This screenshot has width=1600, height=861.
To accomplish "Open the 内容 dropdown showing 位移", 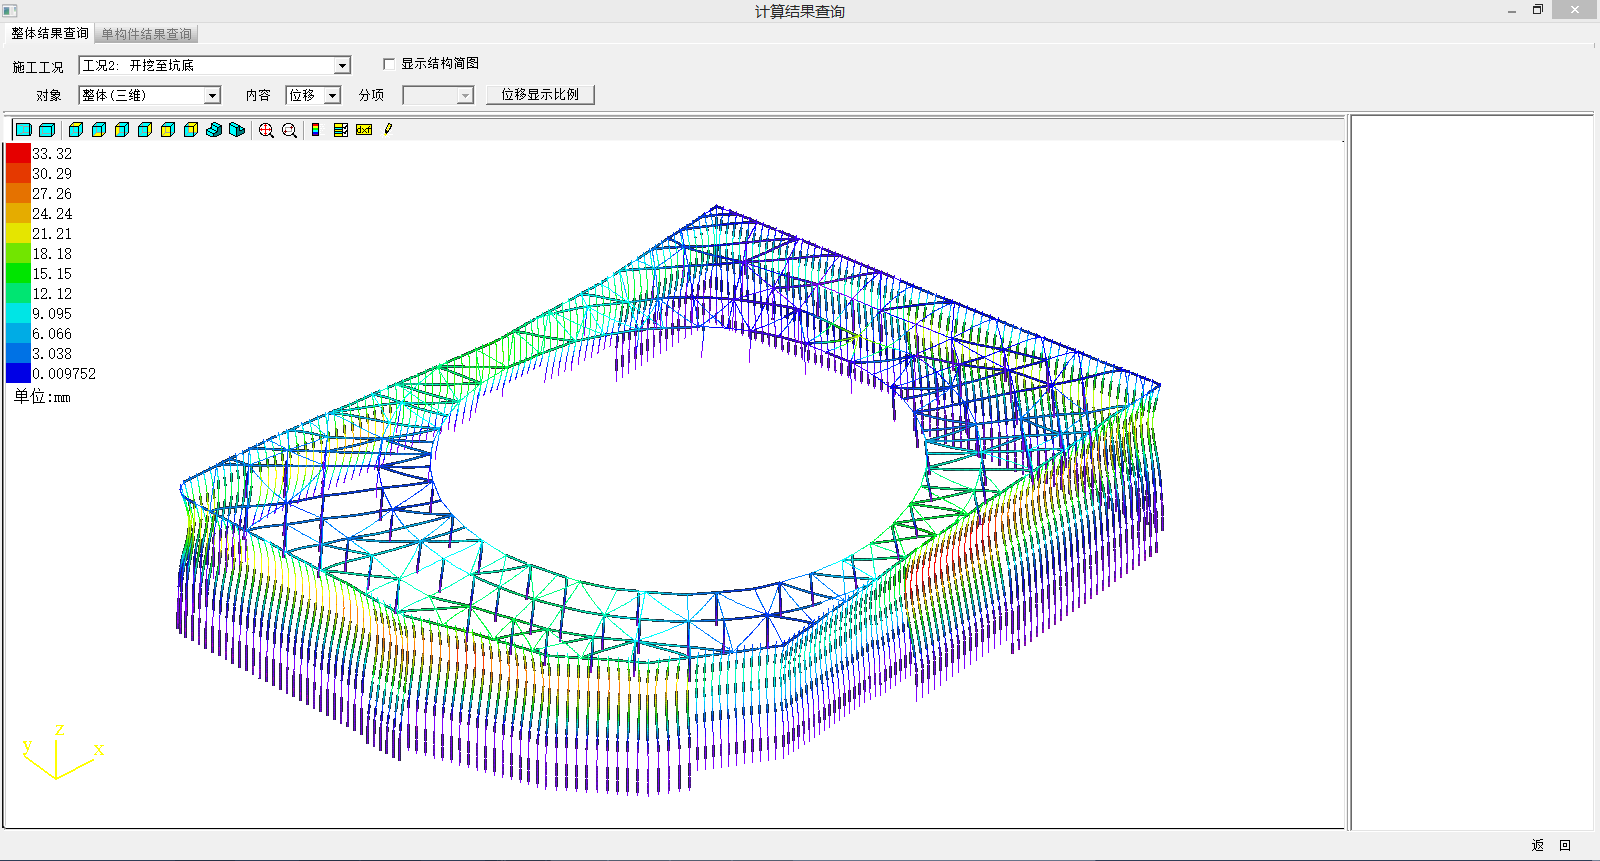I will (x=333, y=96).
